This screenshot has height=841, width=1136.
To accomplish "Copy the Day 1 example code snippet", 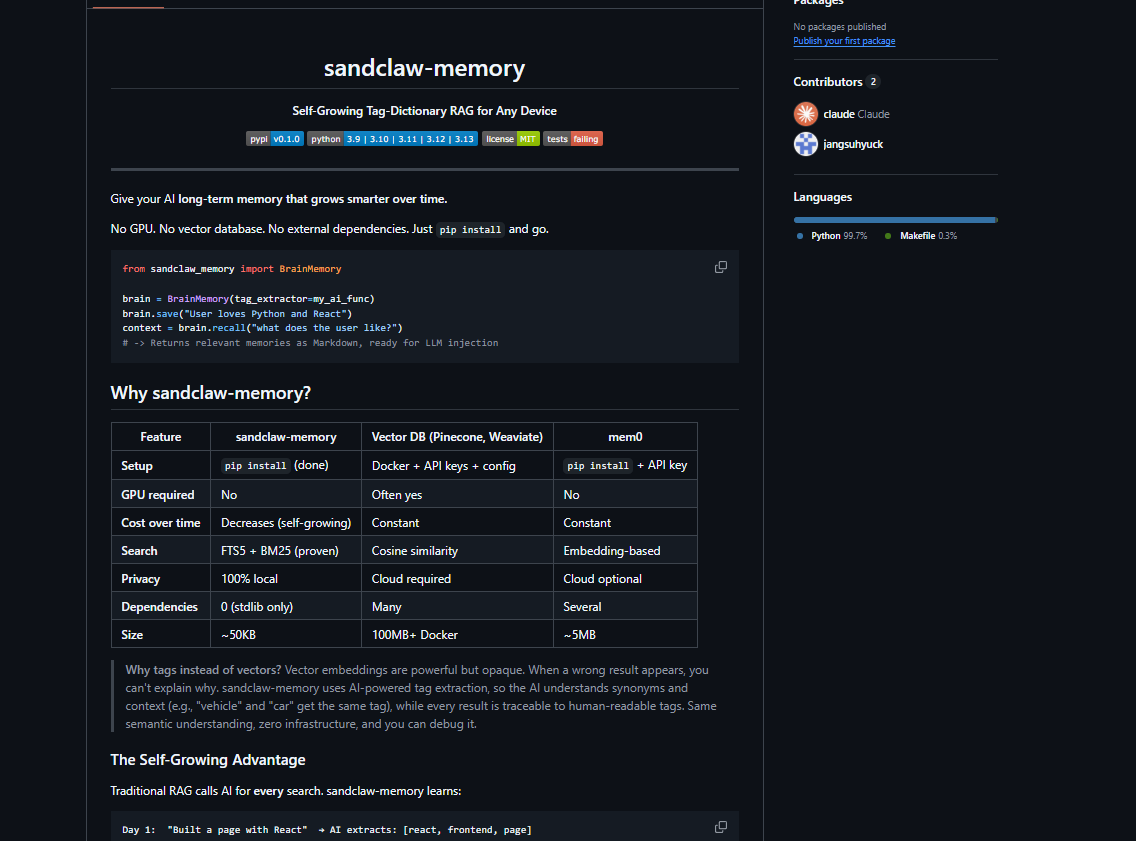I will pyautogui.click(x=720, y=826).
